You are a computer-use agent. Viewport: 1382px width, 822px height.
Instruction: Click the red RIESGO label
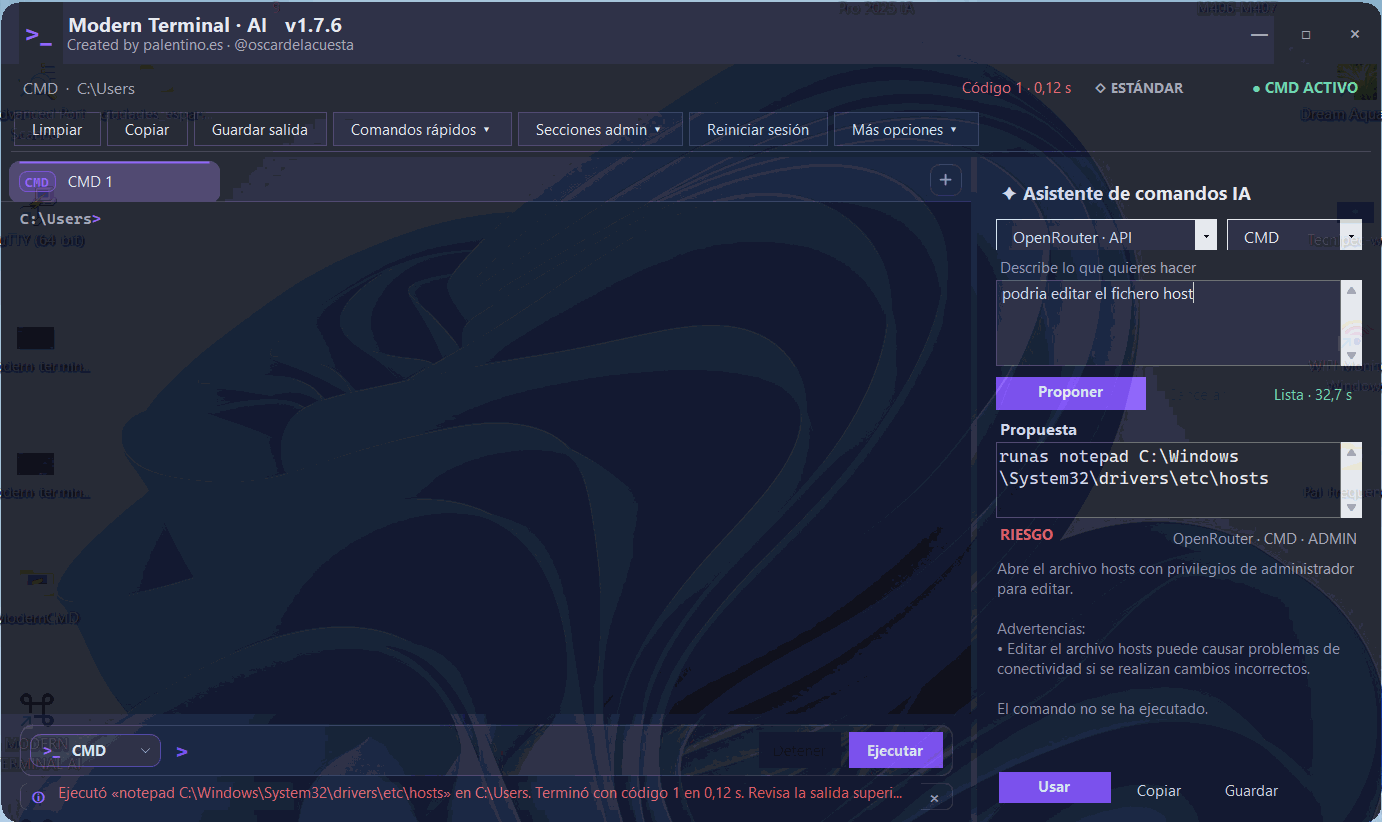pyautogui.click(x=1026, y=535)
